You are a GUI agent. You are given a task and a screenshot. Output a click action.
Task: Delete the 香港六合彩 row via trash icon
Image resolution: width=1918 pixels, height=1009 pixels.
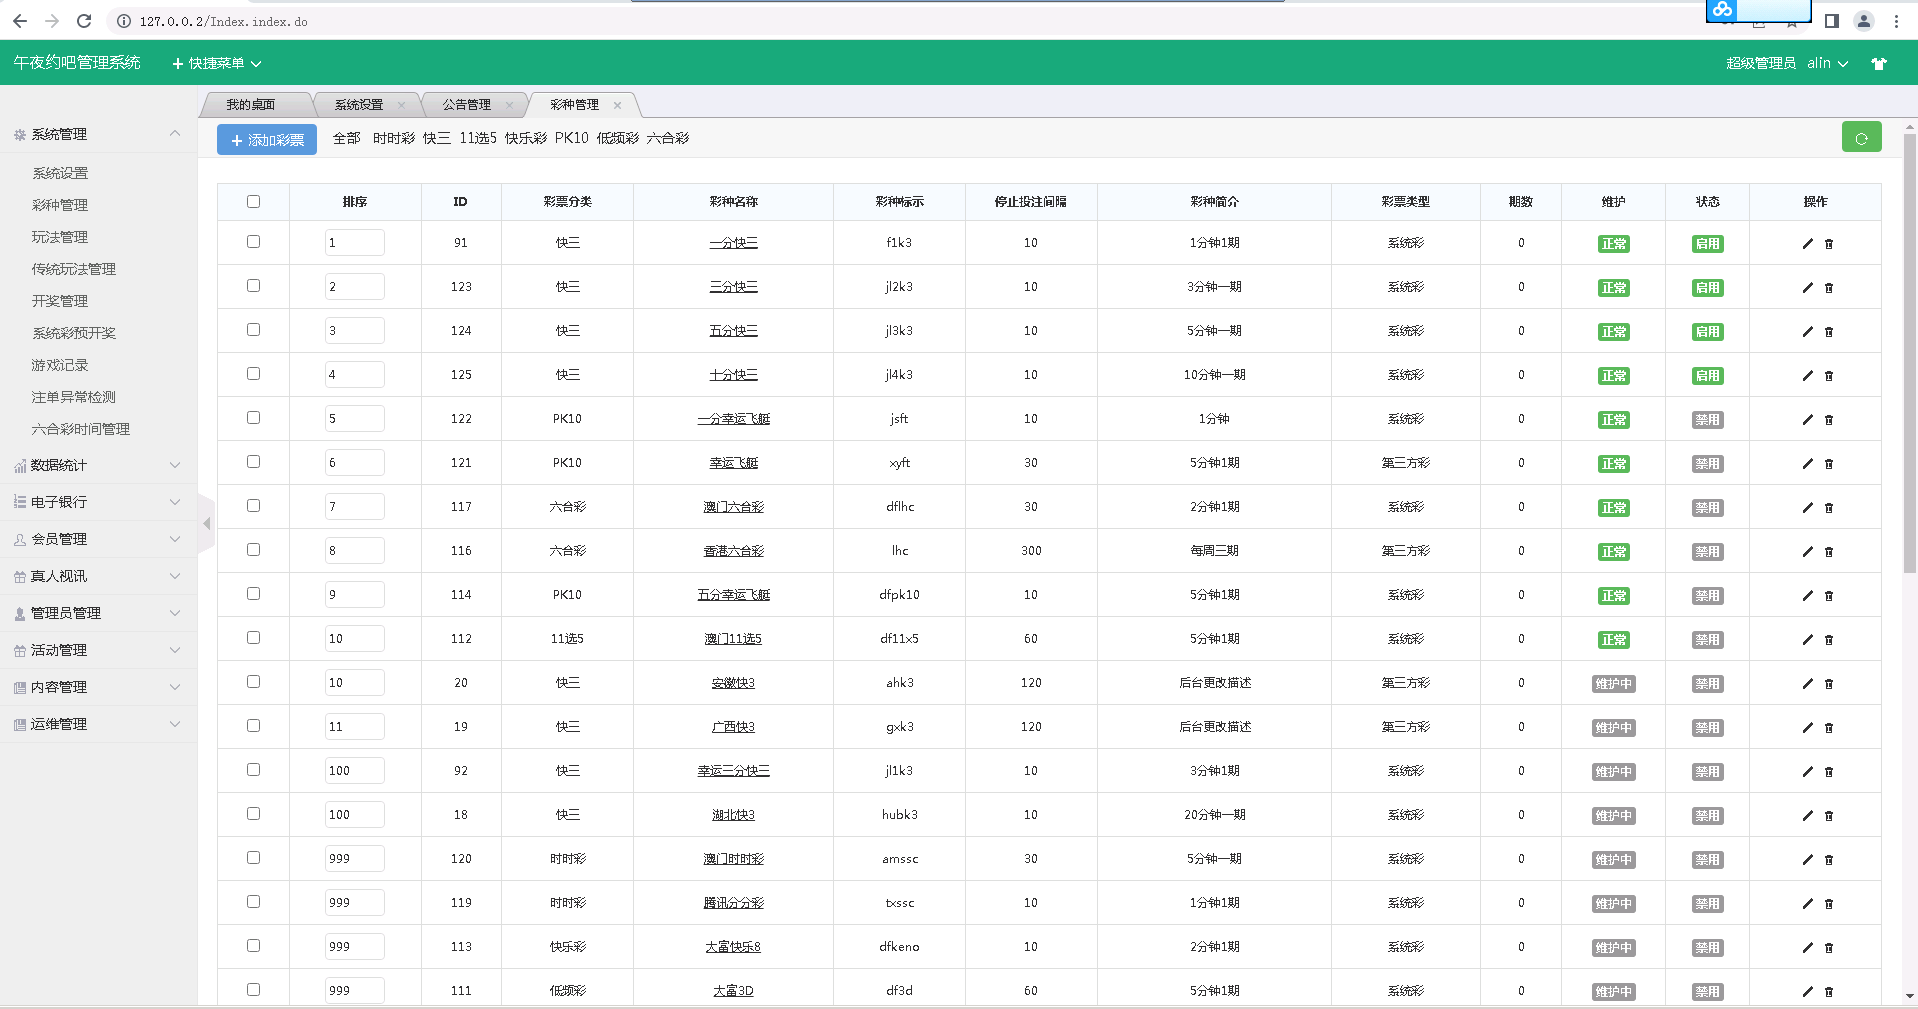(1829, 552)
